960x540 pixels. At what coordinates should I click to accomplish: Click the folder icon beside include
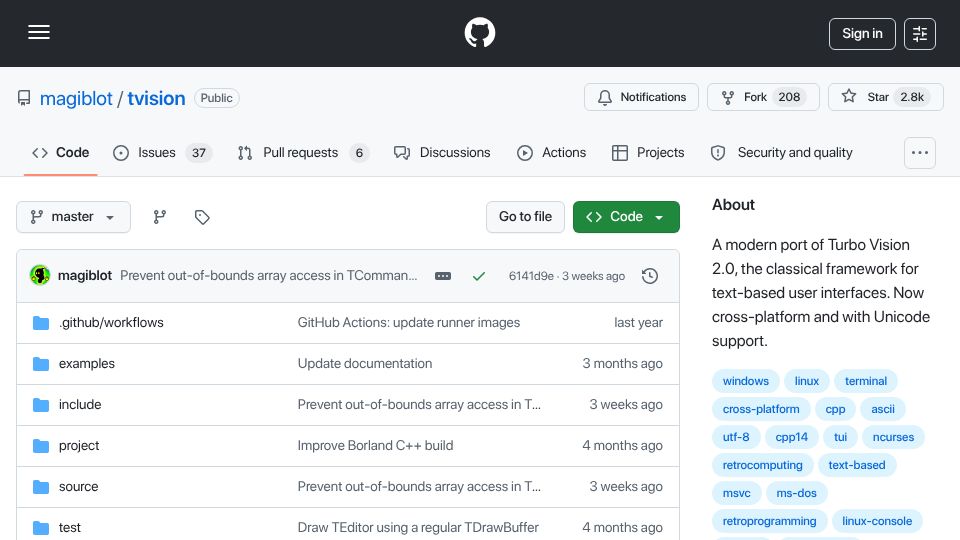[41, 405]
